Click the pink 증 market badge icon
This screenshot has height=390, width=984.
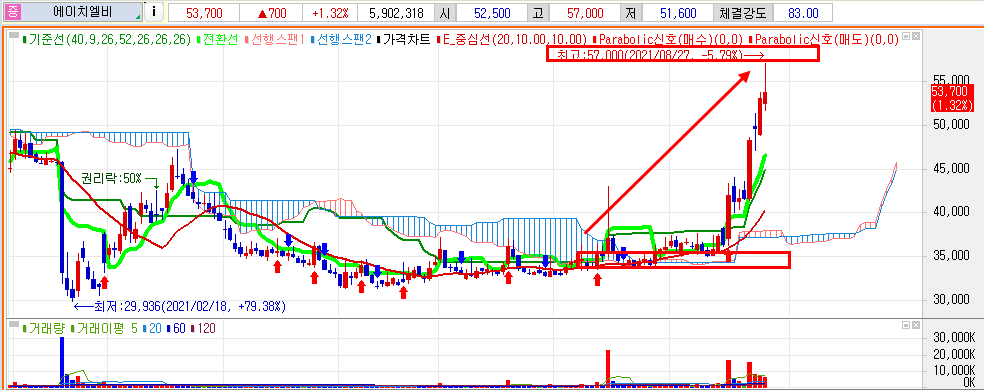click(10, 11)
